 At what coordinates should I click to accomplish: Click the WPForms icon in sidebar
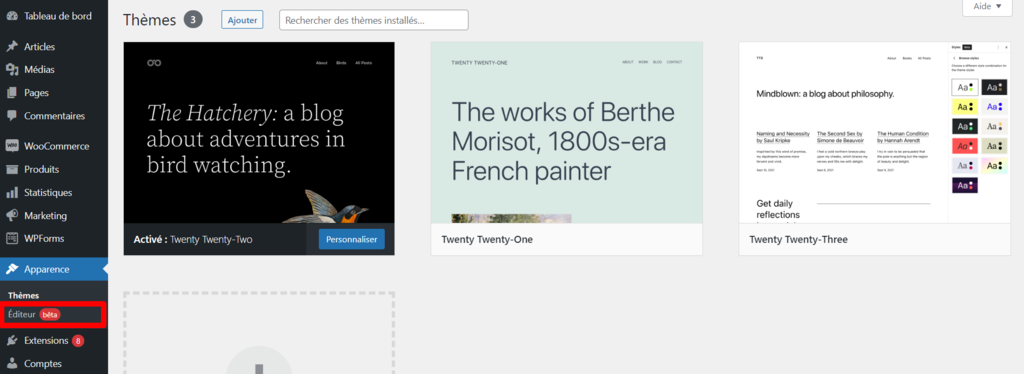click(x=11, y=239)
